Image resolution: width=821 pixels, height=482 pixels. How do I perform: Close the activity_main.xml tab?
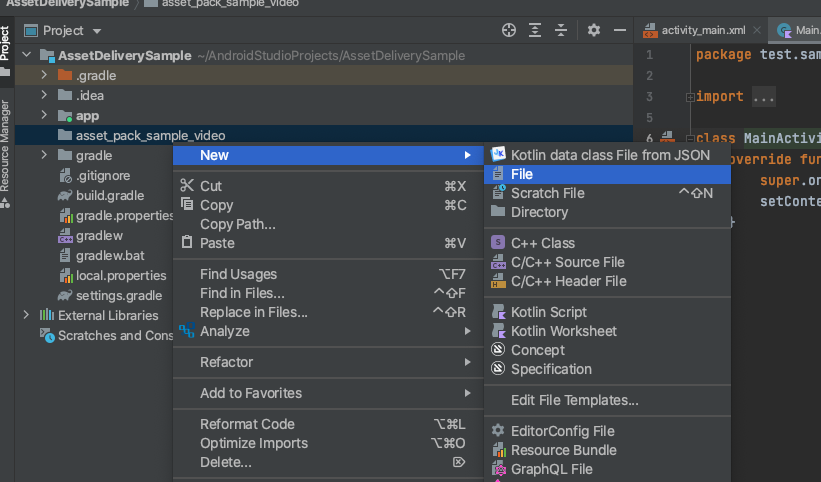click(x=757, y=30)
